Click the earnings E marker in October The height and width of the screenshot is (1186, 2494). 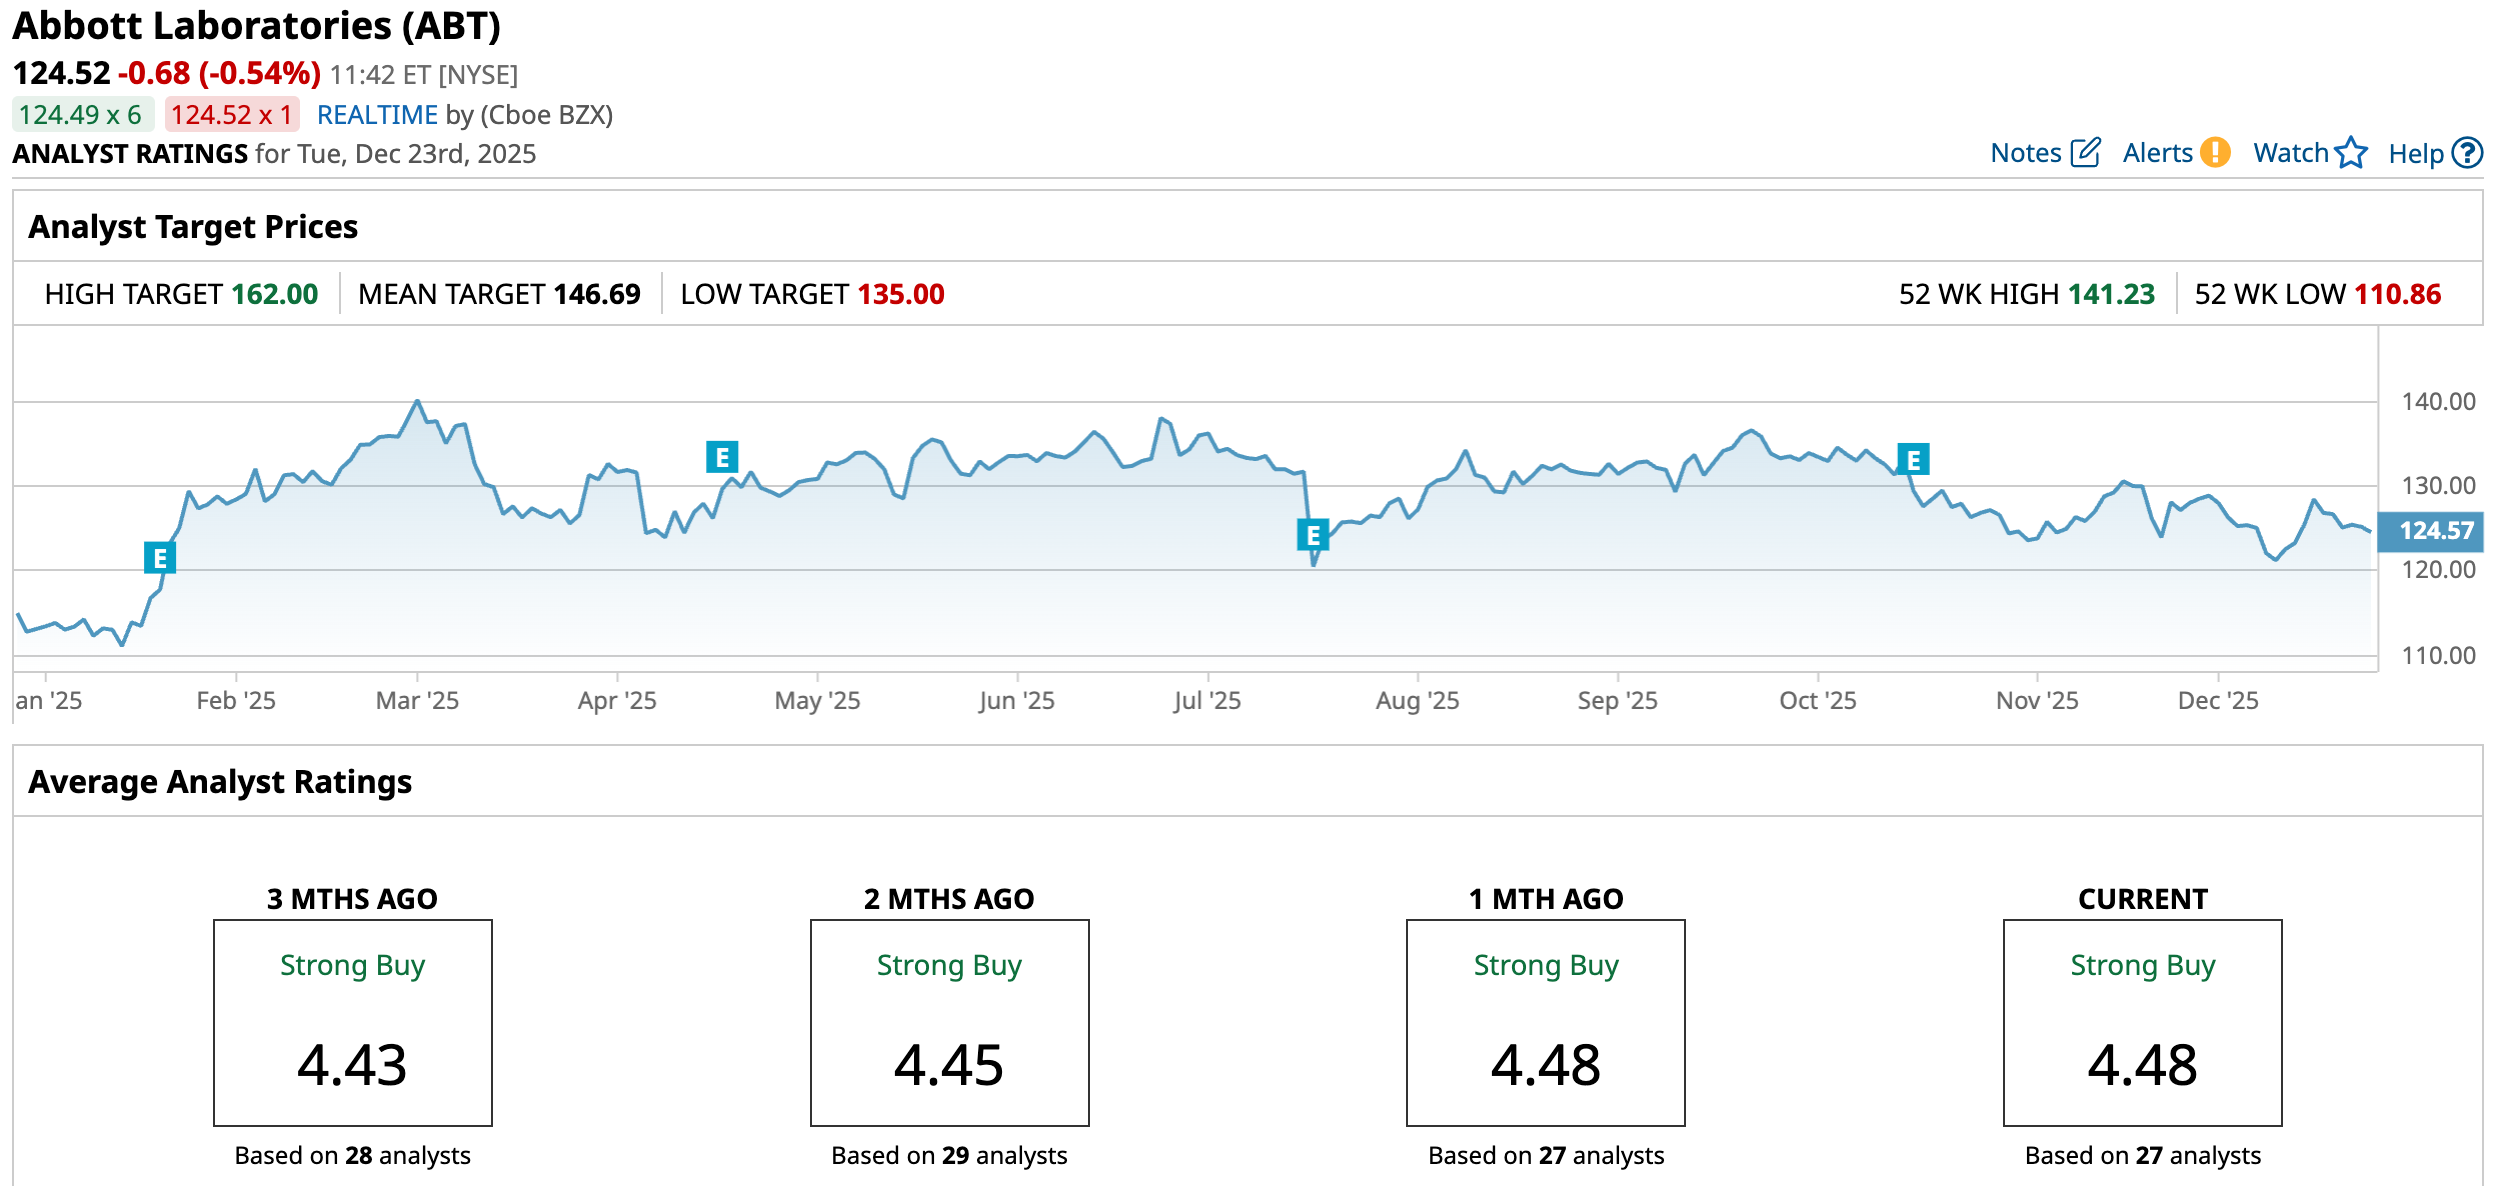click(1913, 460)
